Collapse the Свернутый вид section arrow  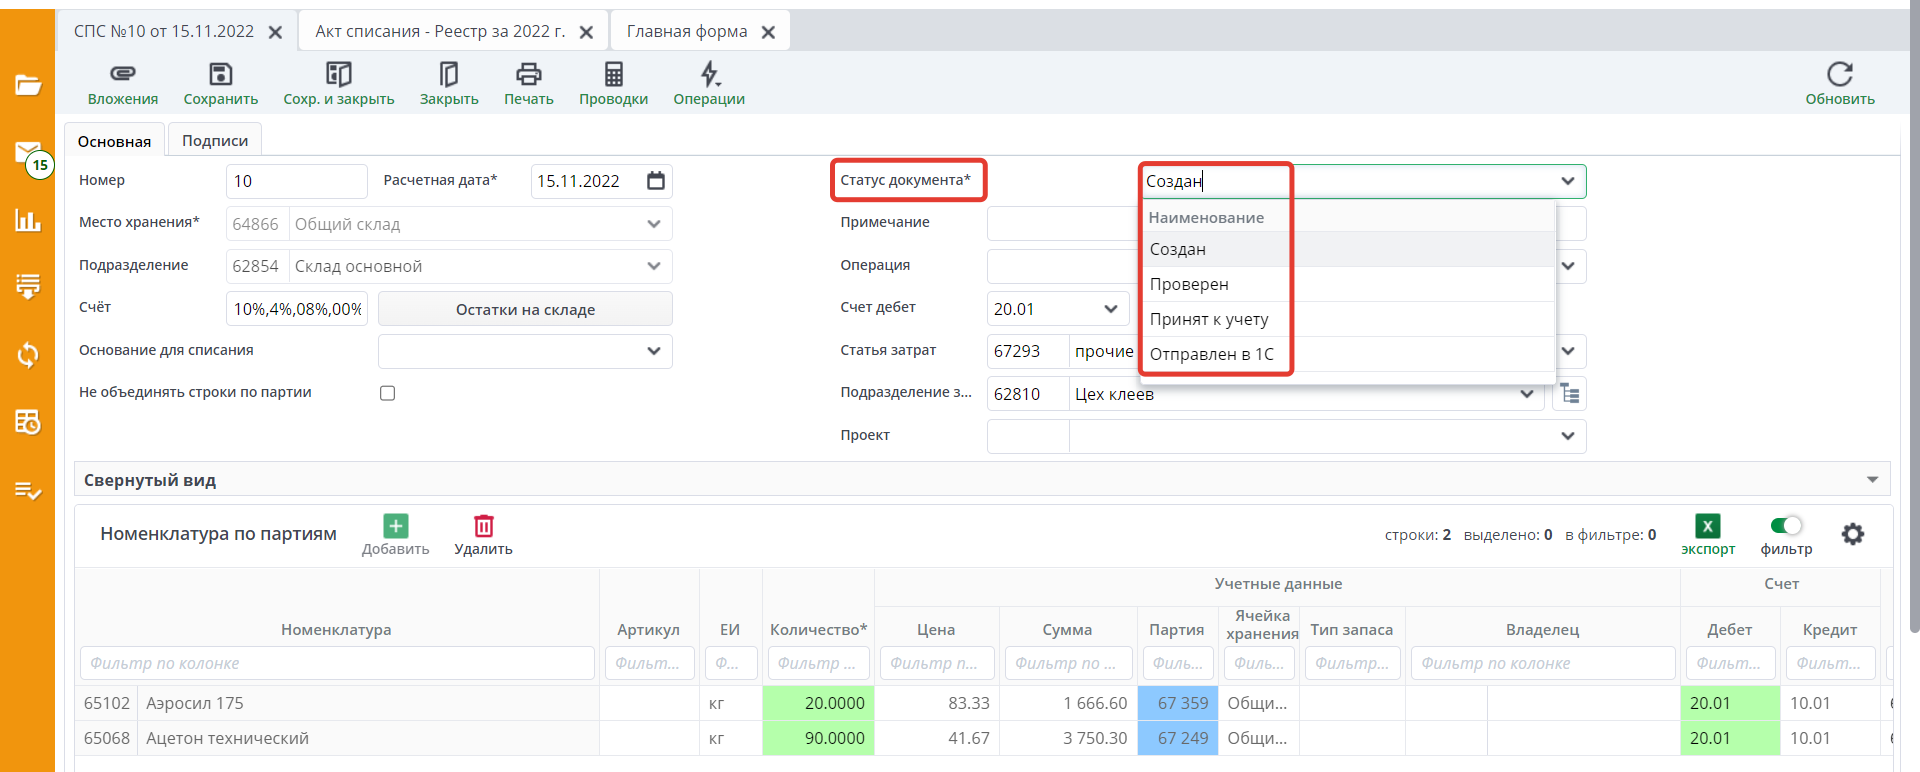tap(1871, 480)
